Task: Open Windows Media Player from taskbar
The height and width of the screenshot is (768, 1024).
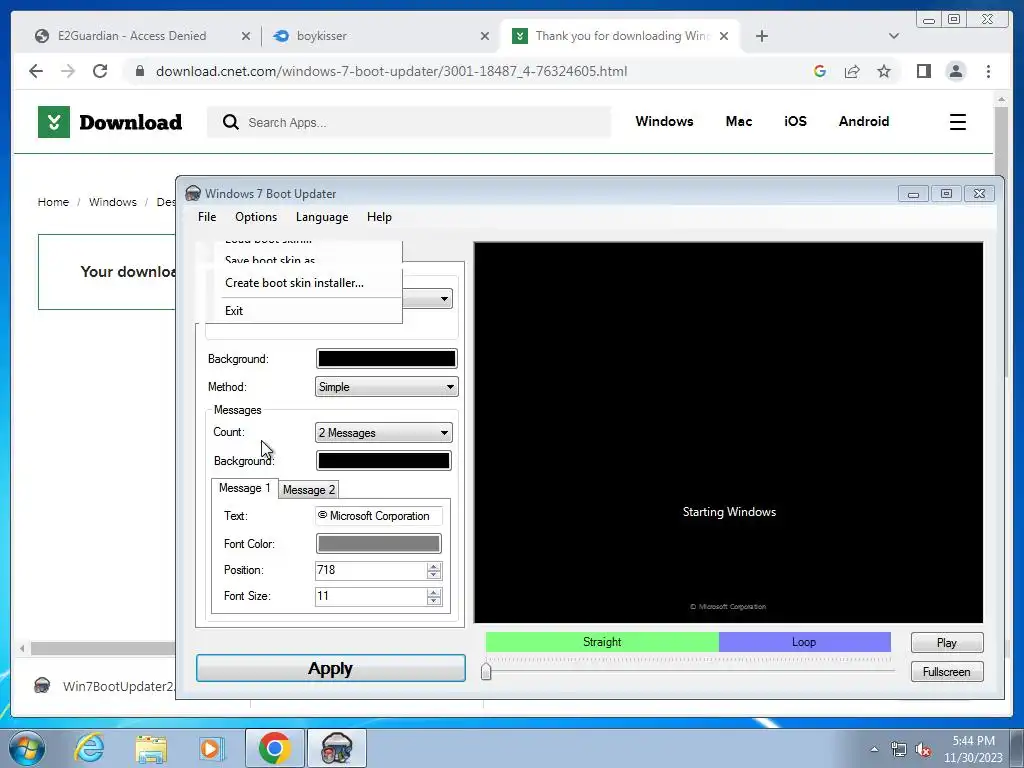Action: (212, 748)
